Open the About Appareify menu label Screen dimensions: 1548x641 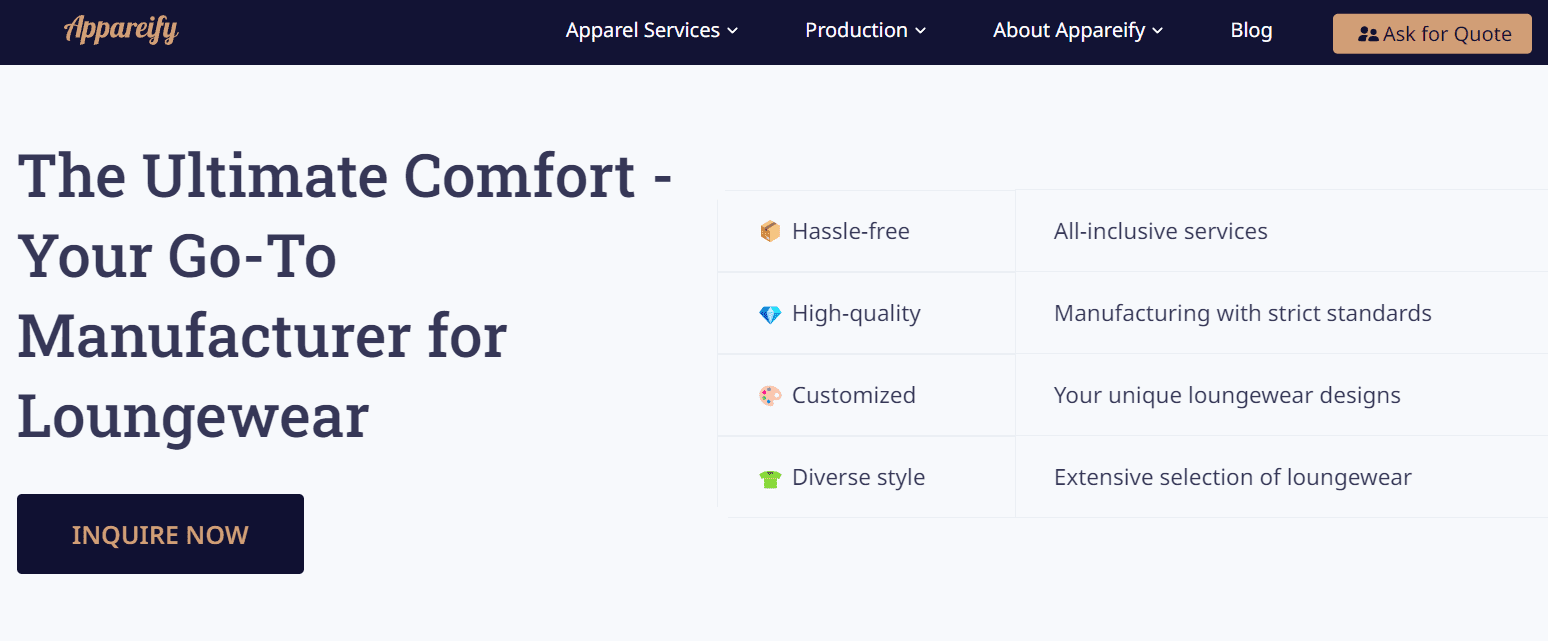point(1069,30)
